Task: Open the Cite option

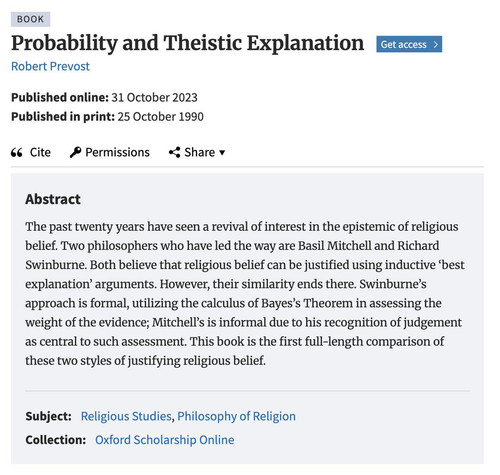Action: 40,152
